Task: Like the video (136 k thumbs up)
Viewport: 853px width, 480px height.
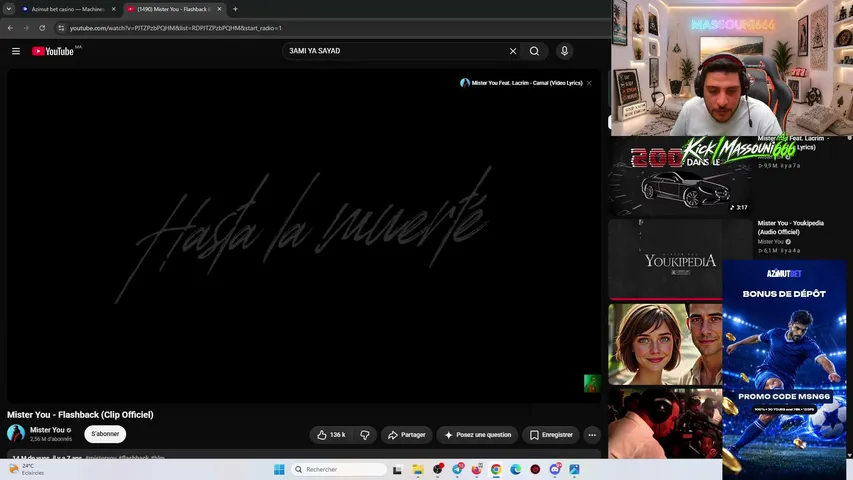Action: pos(332,435)
